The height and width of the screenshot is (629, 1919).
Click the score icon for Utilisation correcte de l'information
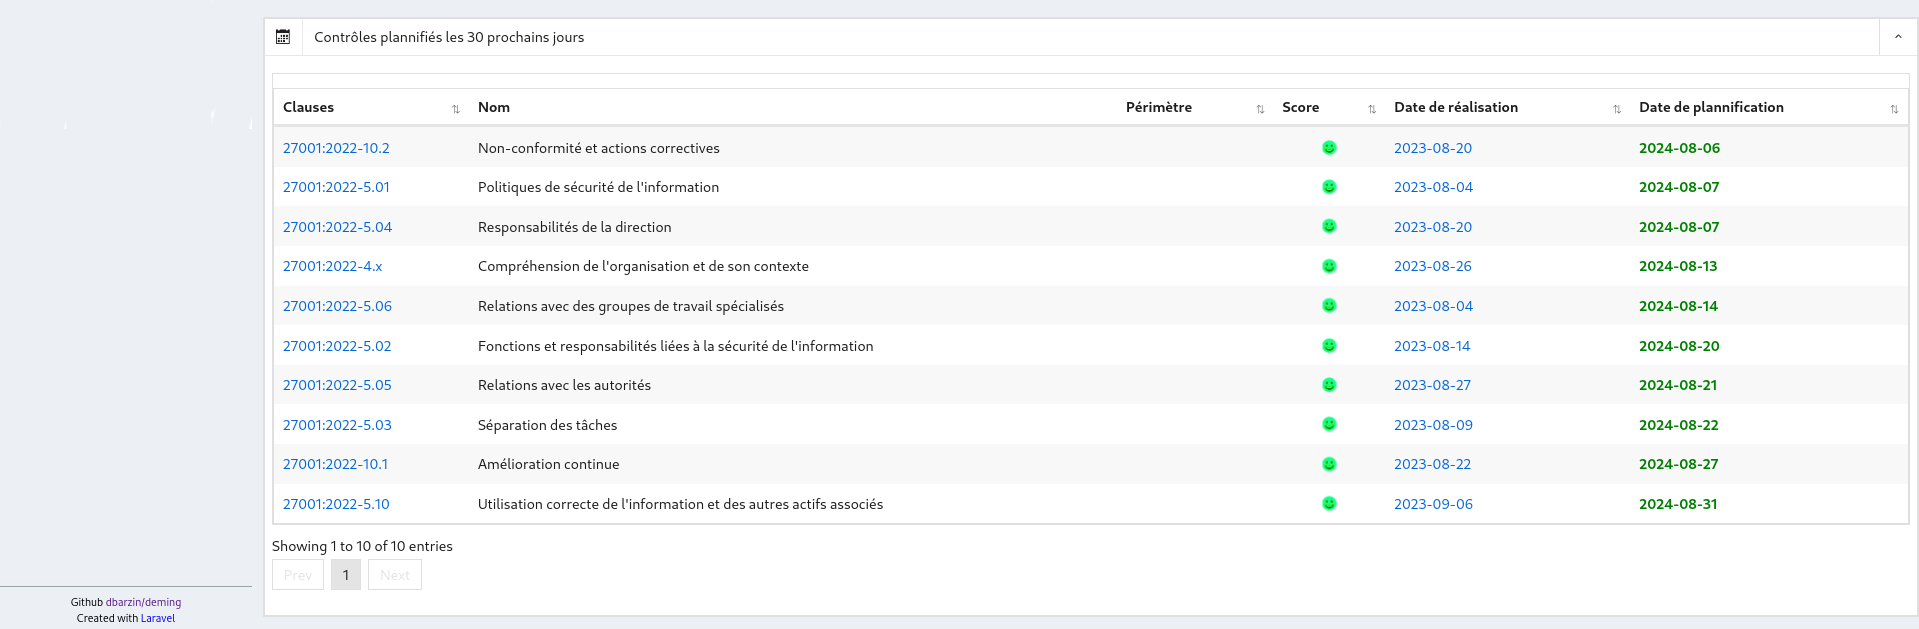(1328, 504)
